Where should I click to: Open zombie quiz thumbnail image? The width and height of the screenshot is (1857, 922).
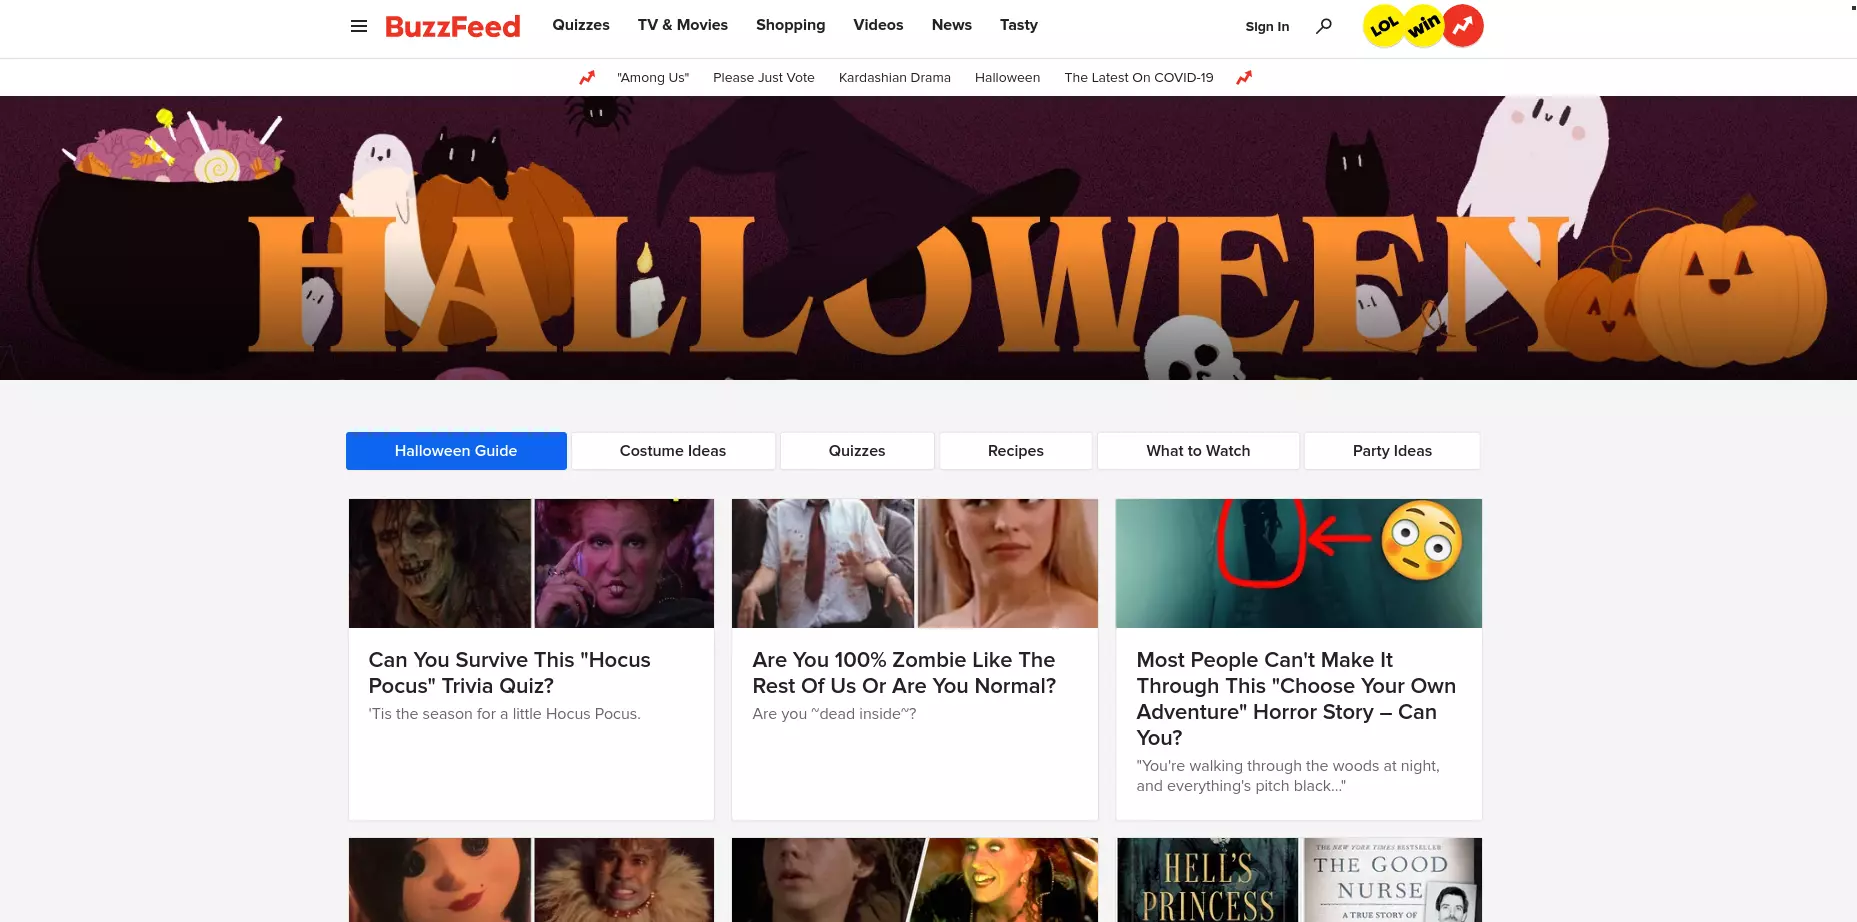click(915, 563)
